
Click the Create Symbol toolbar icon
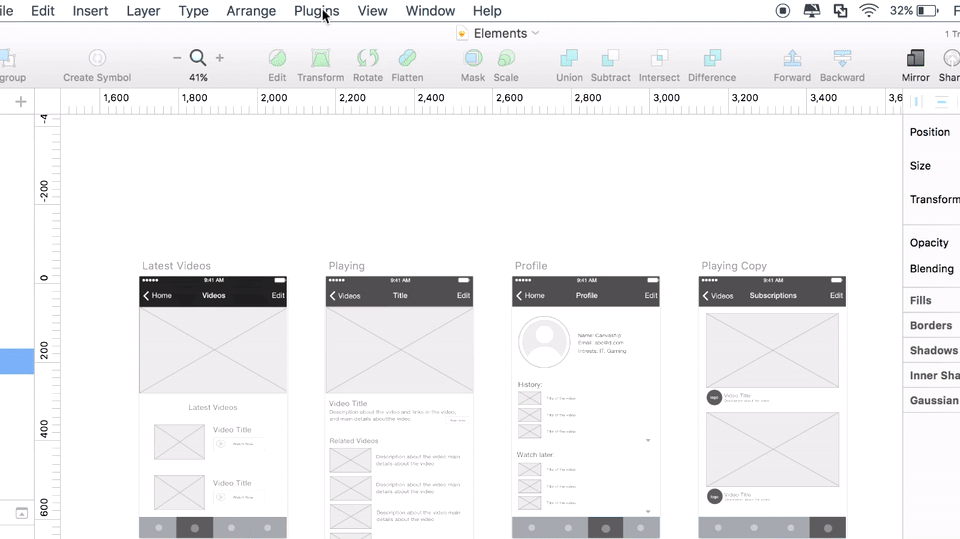pos(97,59)
